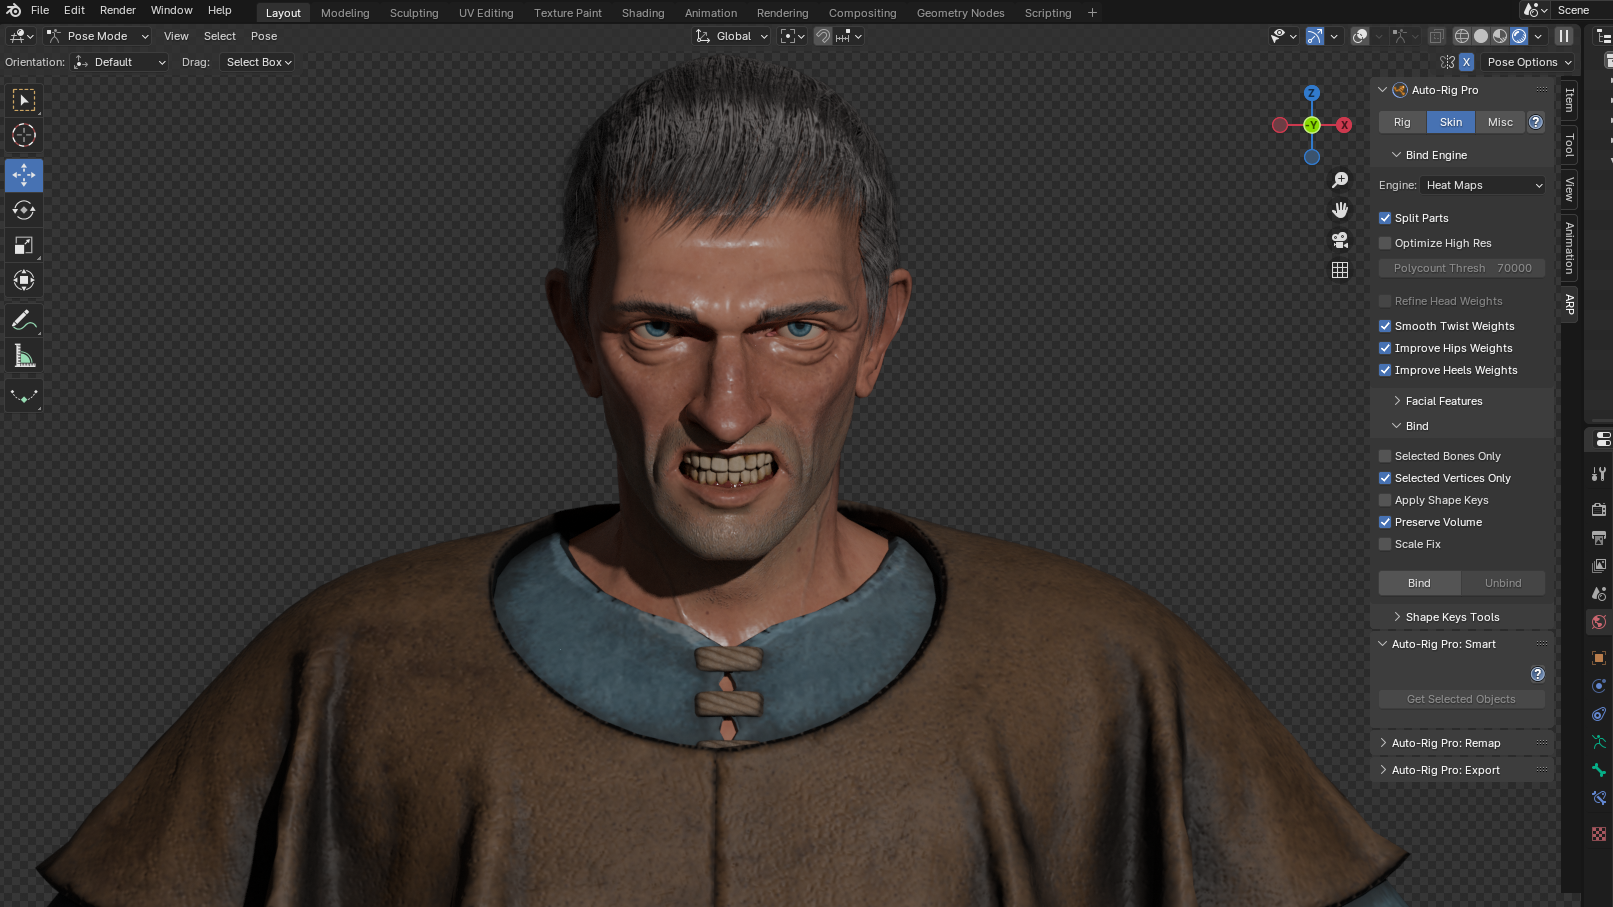Open the Engine Heat Maps dropdown
1613x907 pixels.
pos(1483,185)
